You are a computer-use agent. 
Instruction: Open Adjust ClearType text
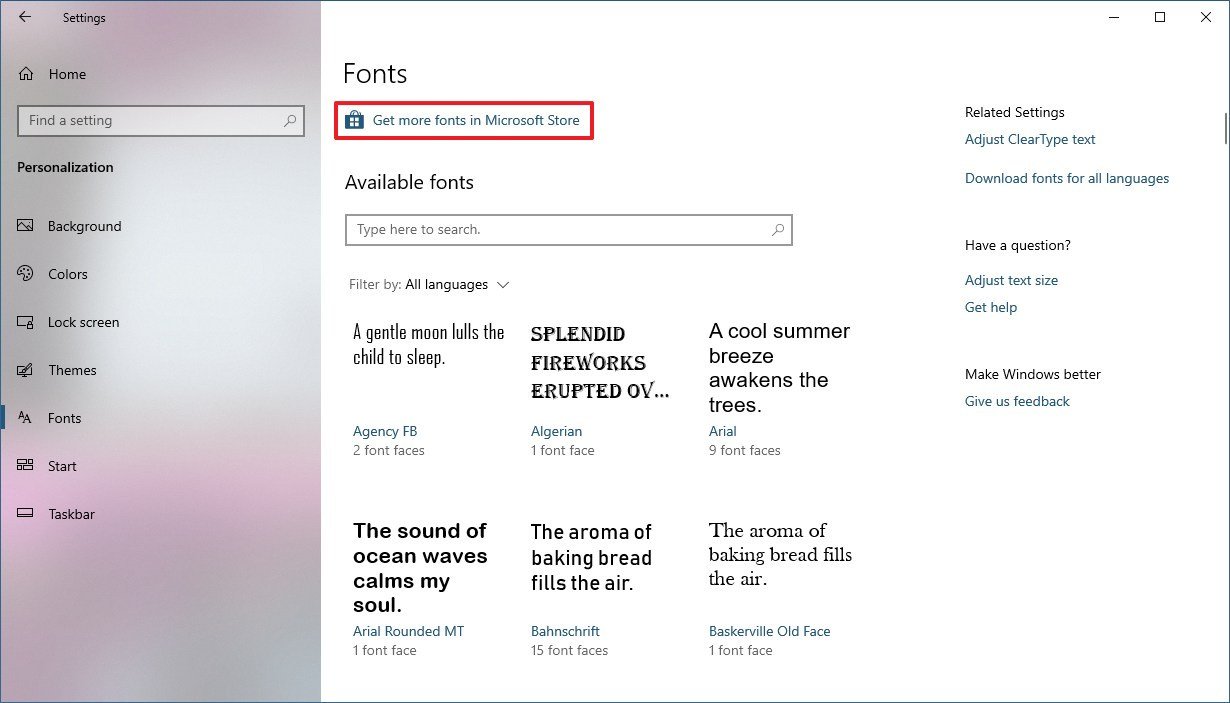point(1030,139)
